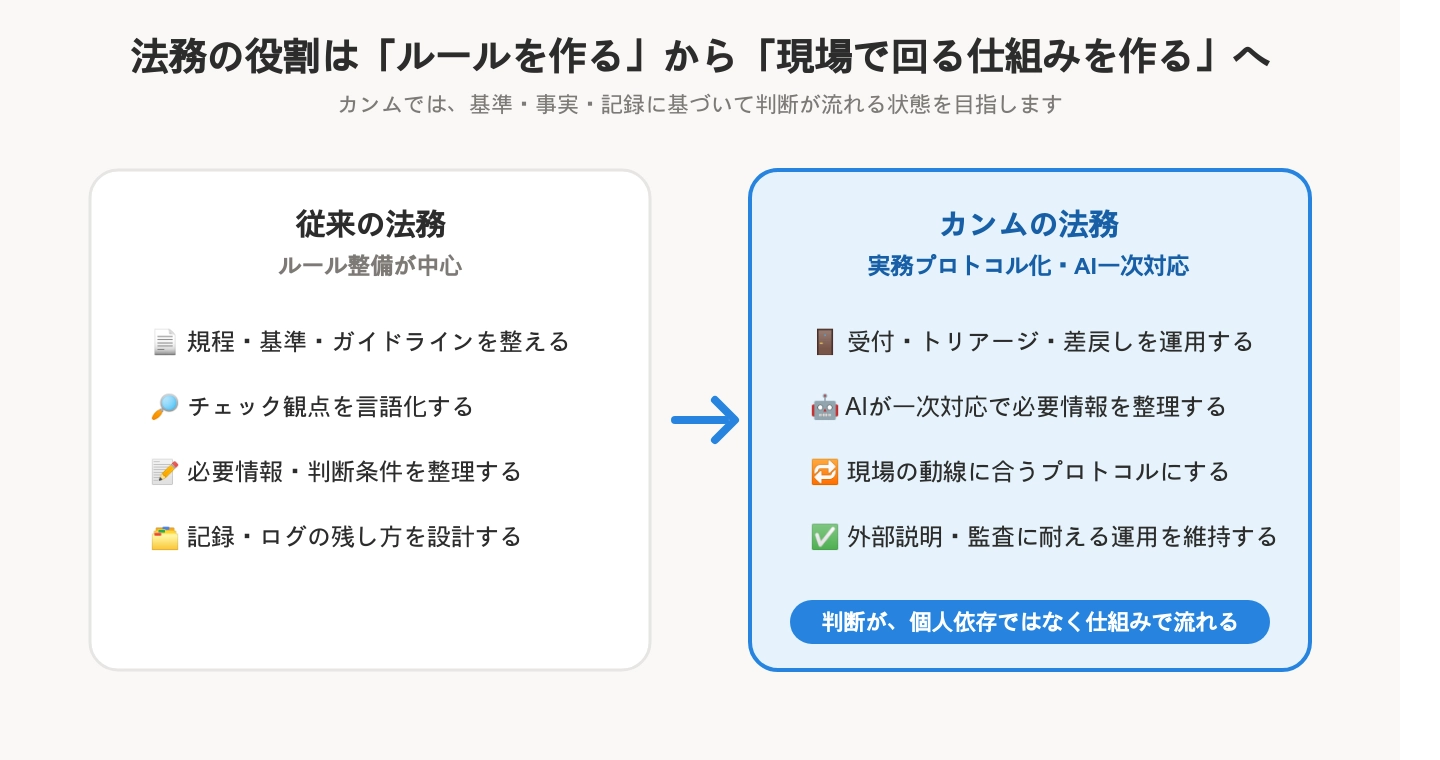1440x760 pixels.
Task: Click the カンムの法務 card heading
Action: [1030, 224]
